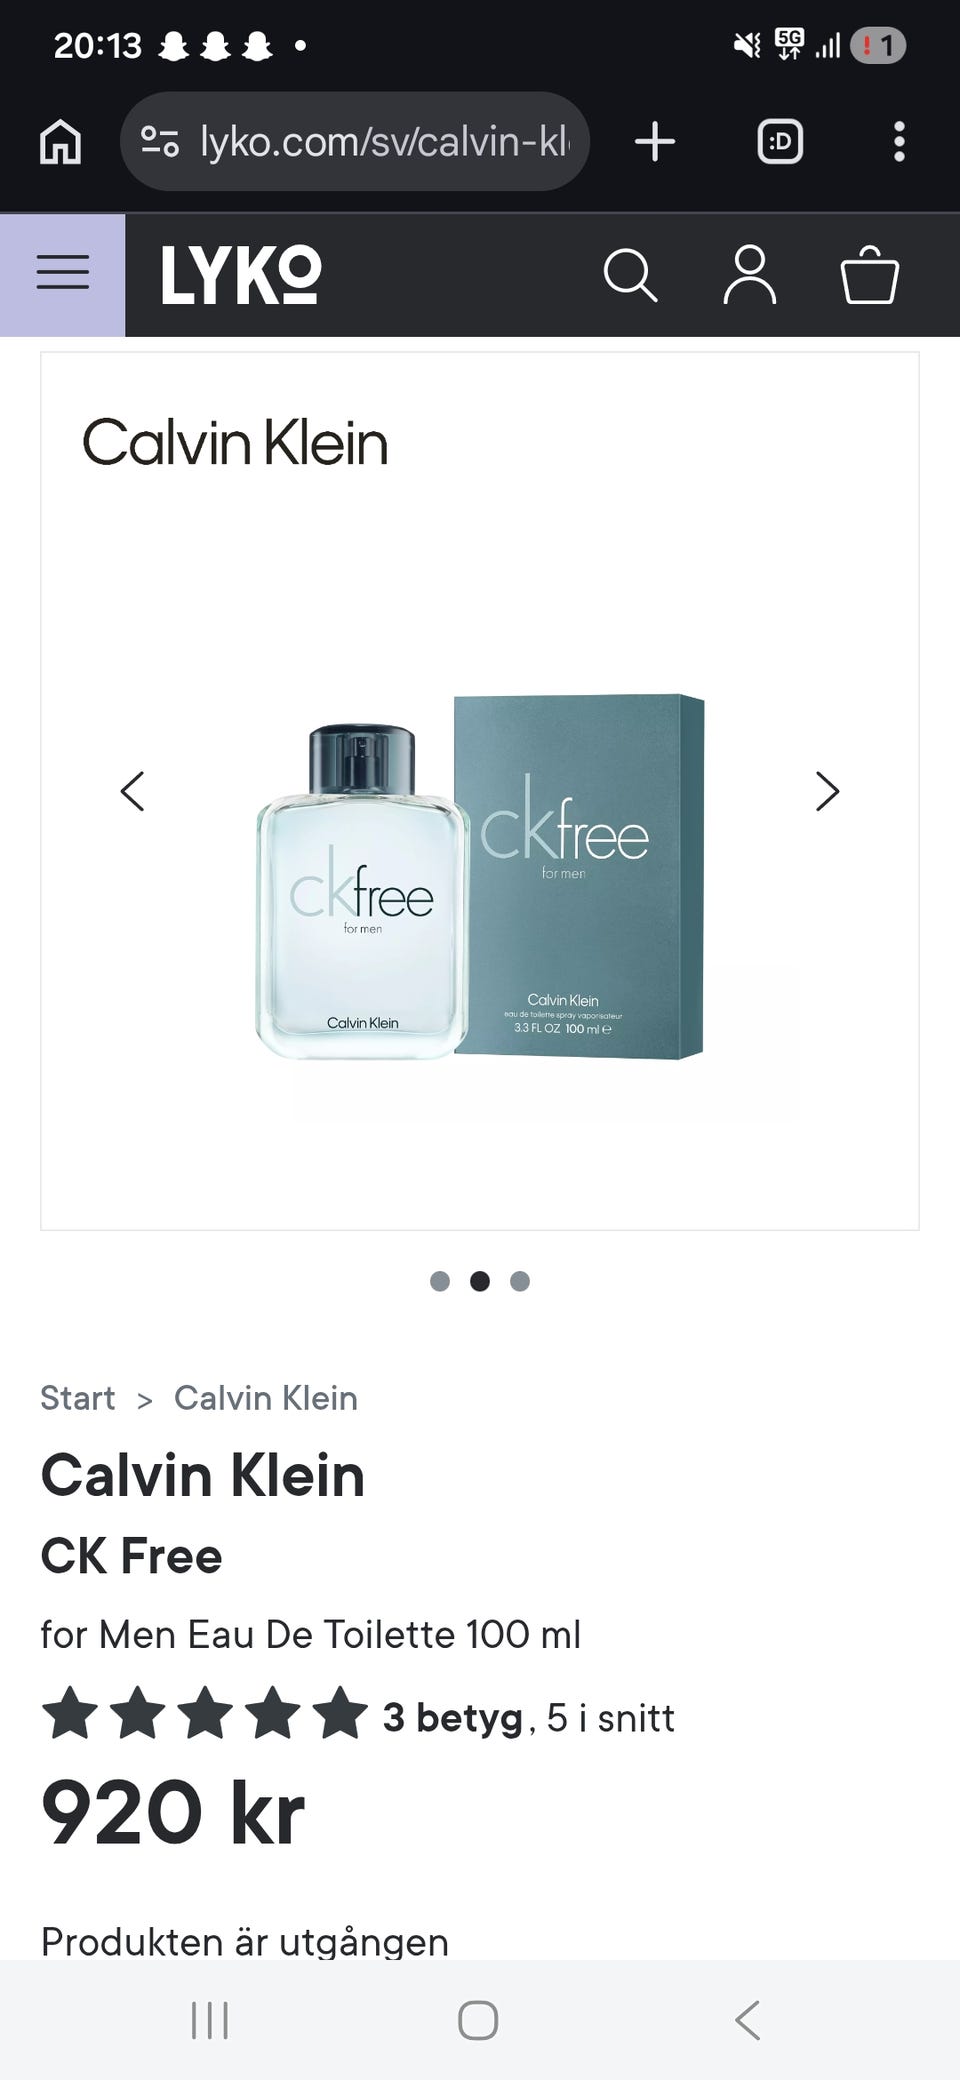Open Calvin Klein breadcrumb link
This screenshot has height=2080, width=960.
266,1398
